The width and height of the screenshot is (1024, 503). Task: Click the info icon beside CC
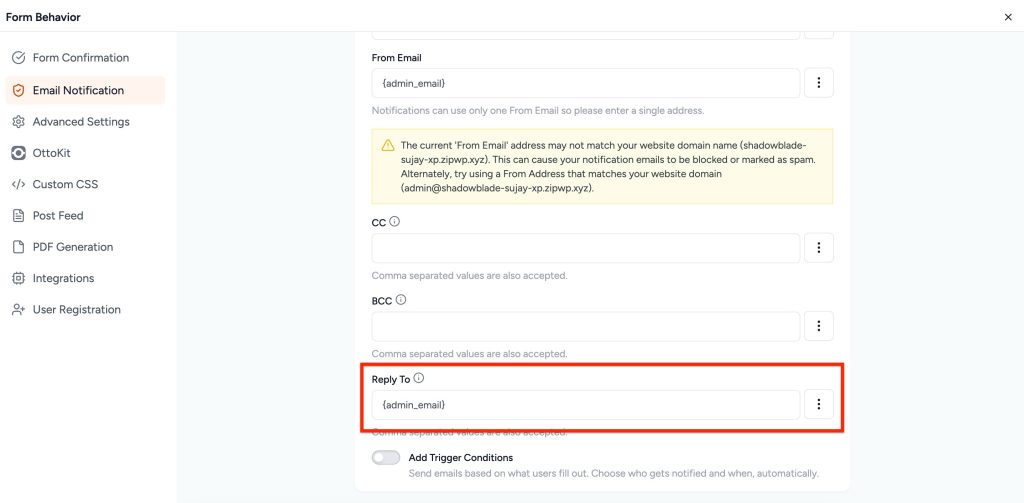pos(395,221)
